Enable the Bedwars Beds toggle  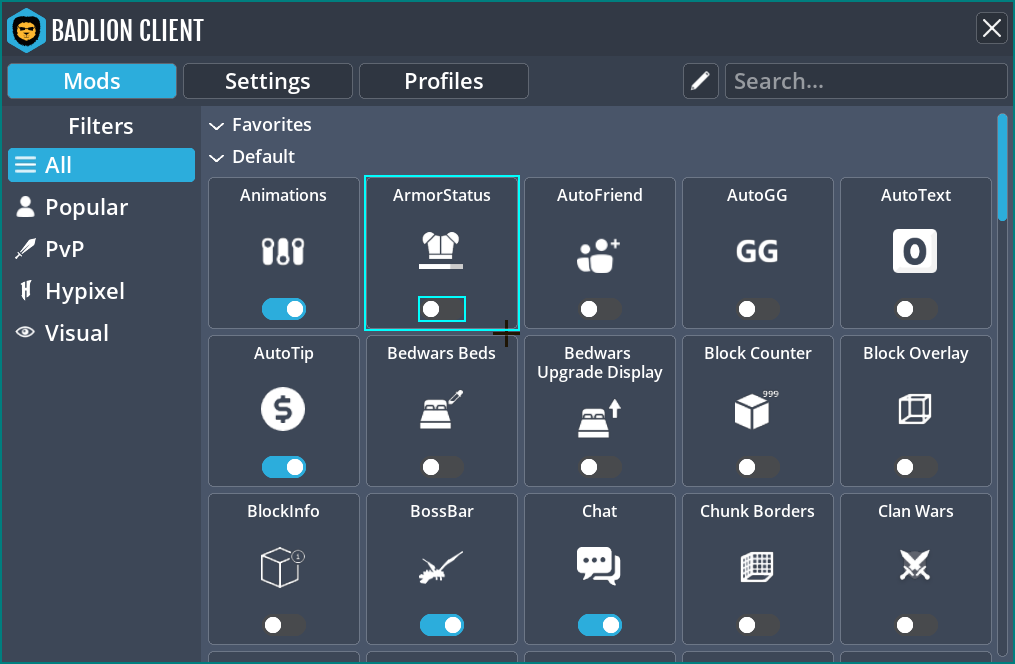441,467
